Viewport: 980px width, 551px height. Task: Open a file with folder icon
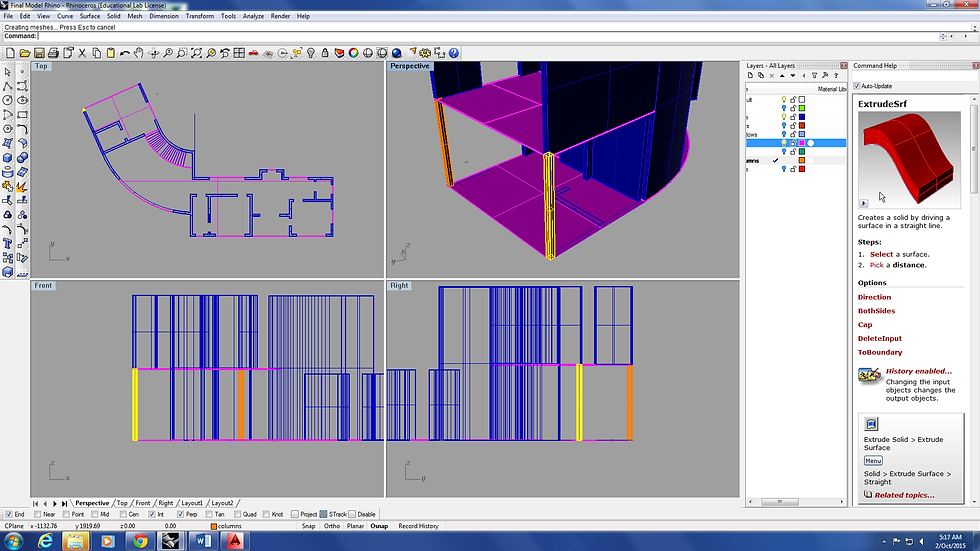pyautogui.click(x=25, y=53)
